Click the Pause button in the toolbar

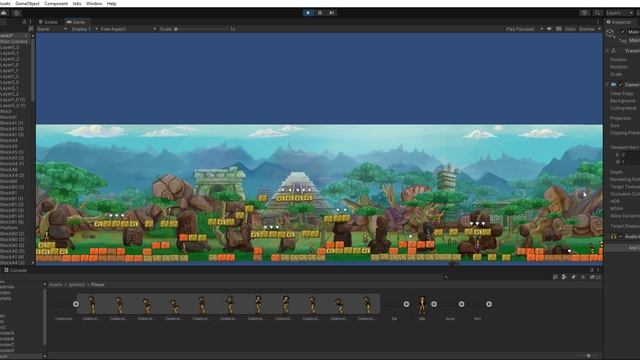point(320,13)
